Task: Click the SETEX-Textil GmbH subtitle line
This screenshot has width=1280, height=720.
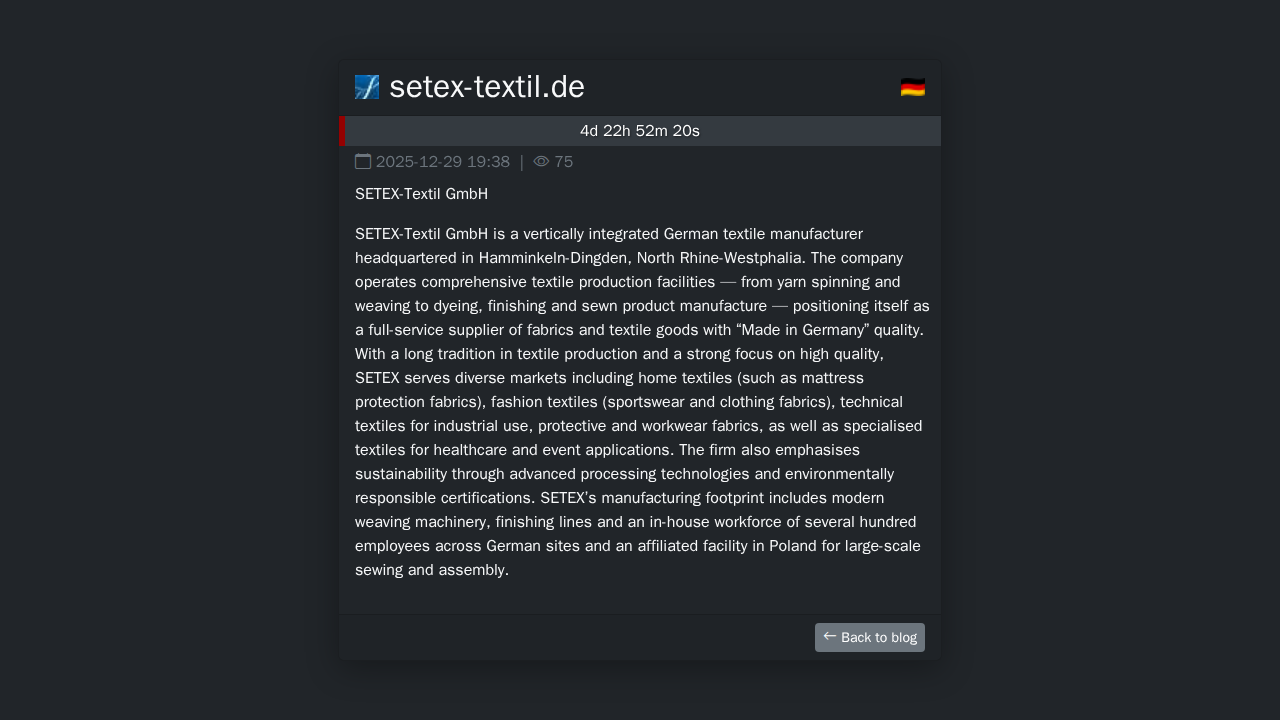Action: [421, 194]
